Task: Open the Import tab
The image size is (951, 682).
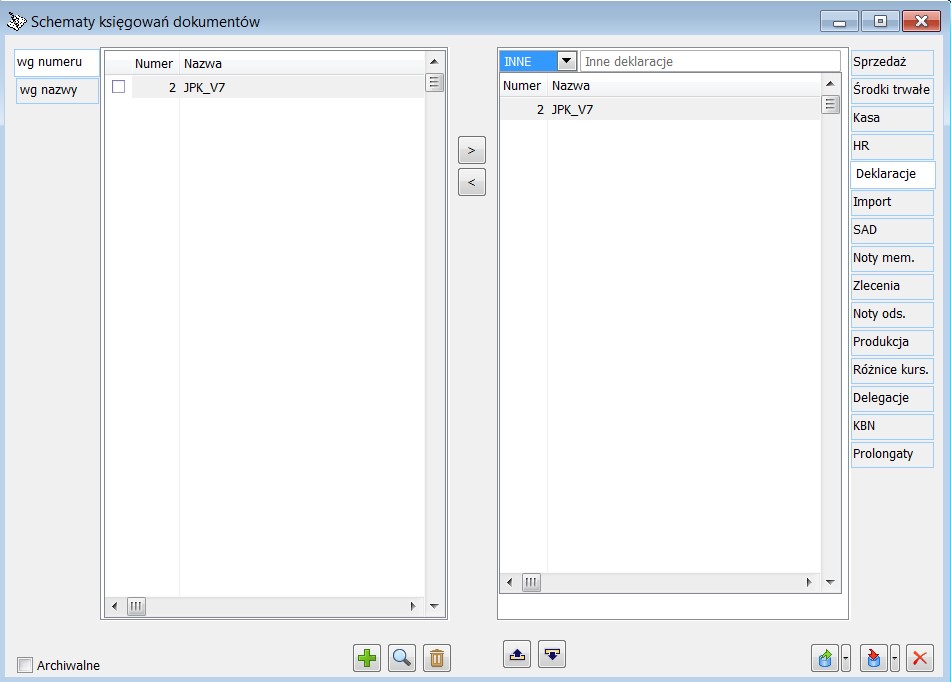Action: click(x=892, y=202)
